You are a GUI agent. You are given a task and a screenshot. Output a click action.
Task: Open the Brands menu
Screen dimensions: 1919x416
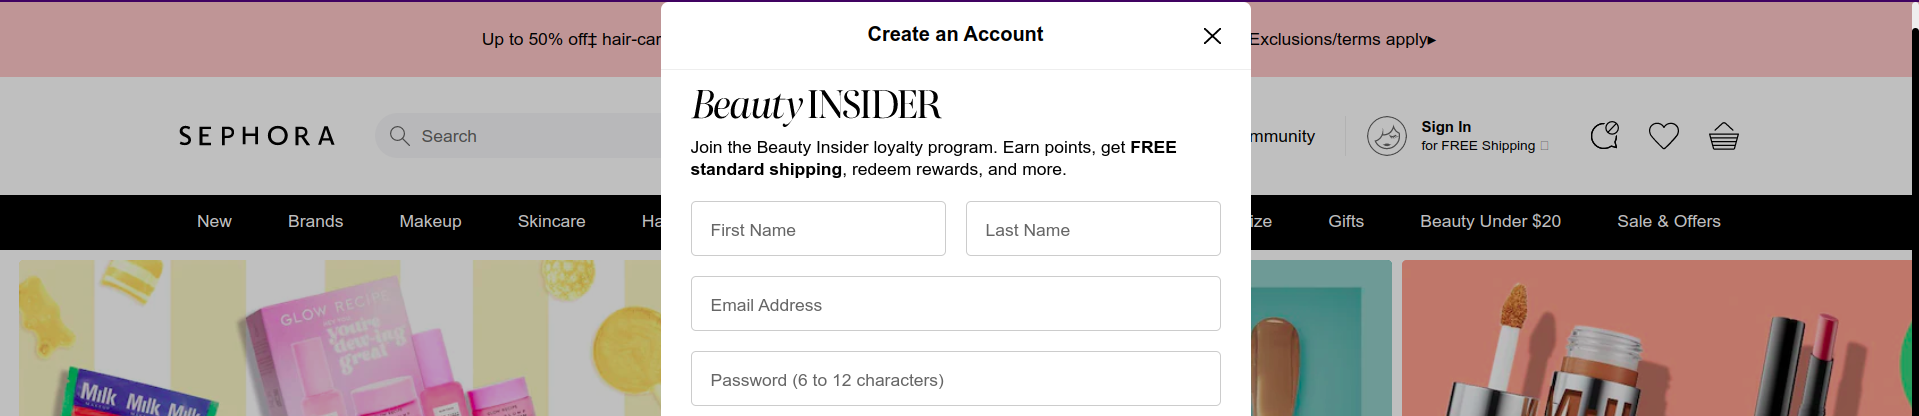click(x=315, y=222)
